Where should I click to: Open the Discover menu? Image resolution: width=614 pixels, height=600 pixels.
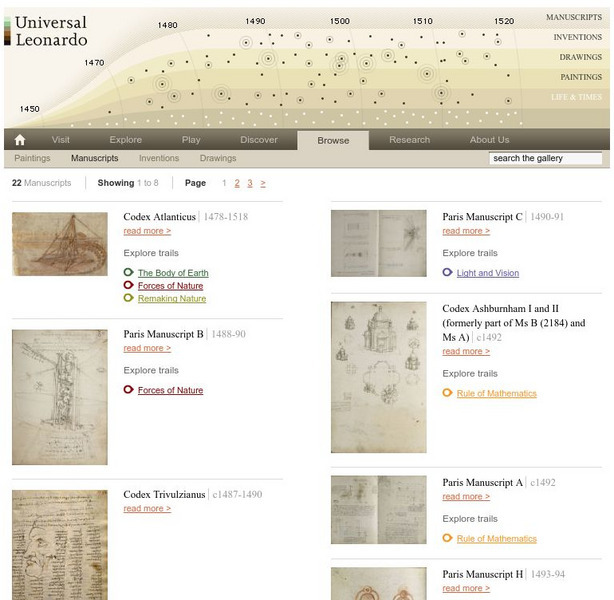pyautogui.click(x=259, y=140)
